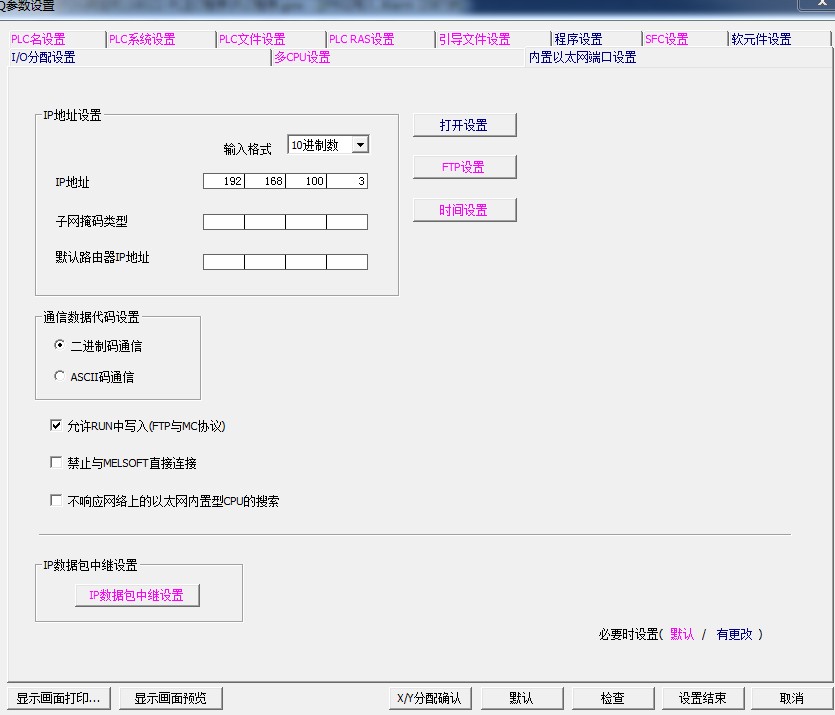
Task: Select the 二进制码通信 radio button
Action: pyautogui.click(x=60, y=346)
